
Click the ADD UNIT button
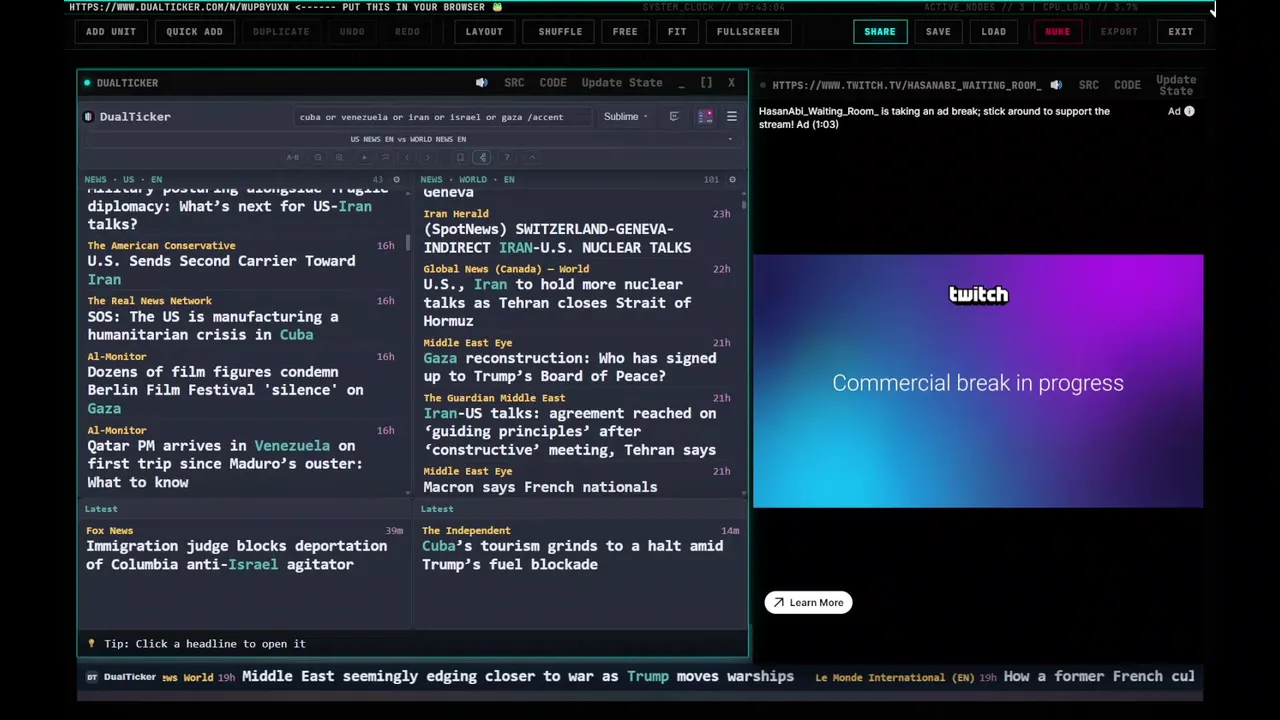[111, 31]
